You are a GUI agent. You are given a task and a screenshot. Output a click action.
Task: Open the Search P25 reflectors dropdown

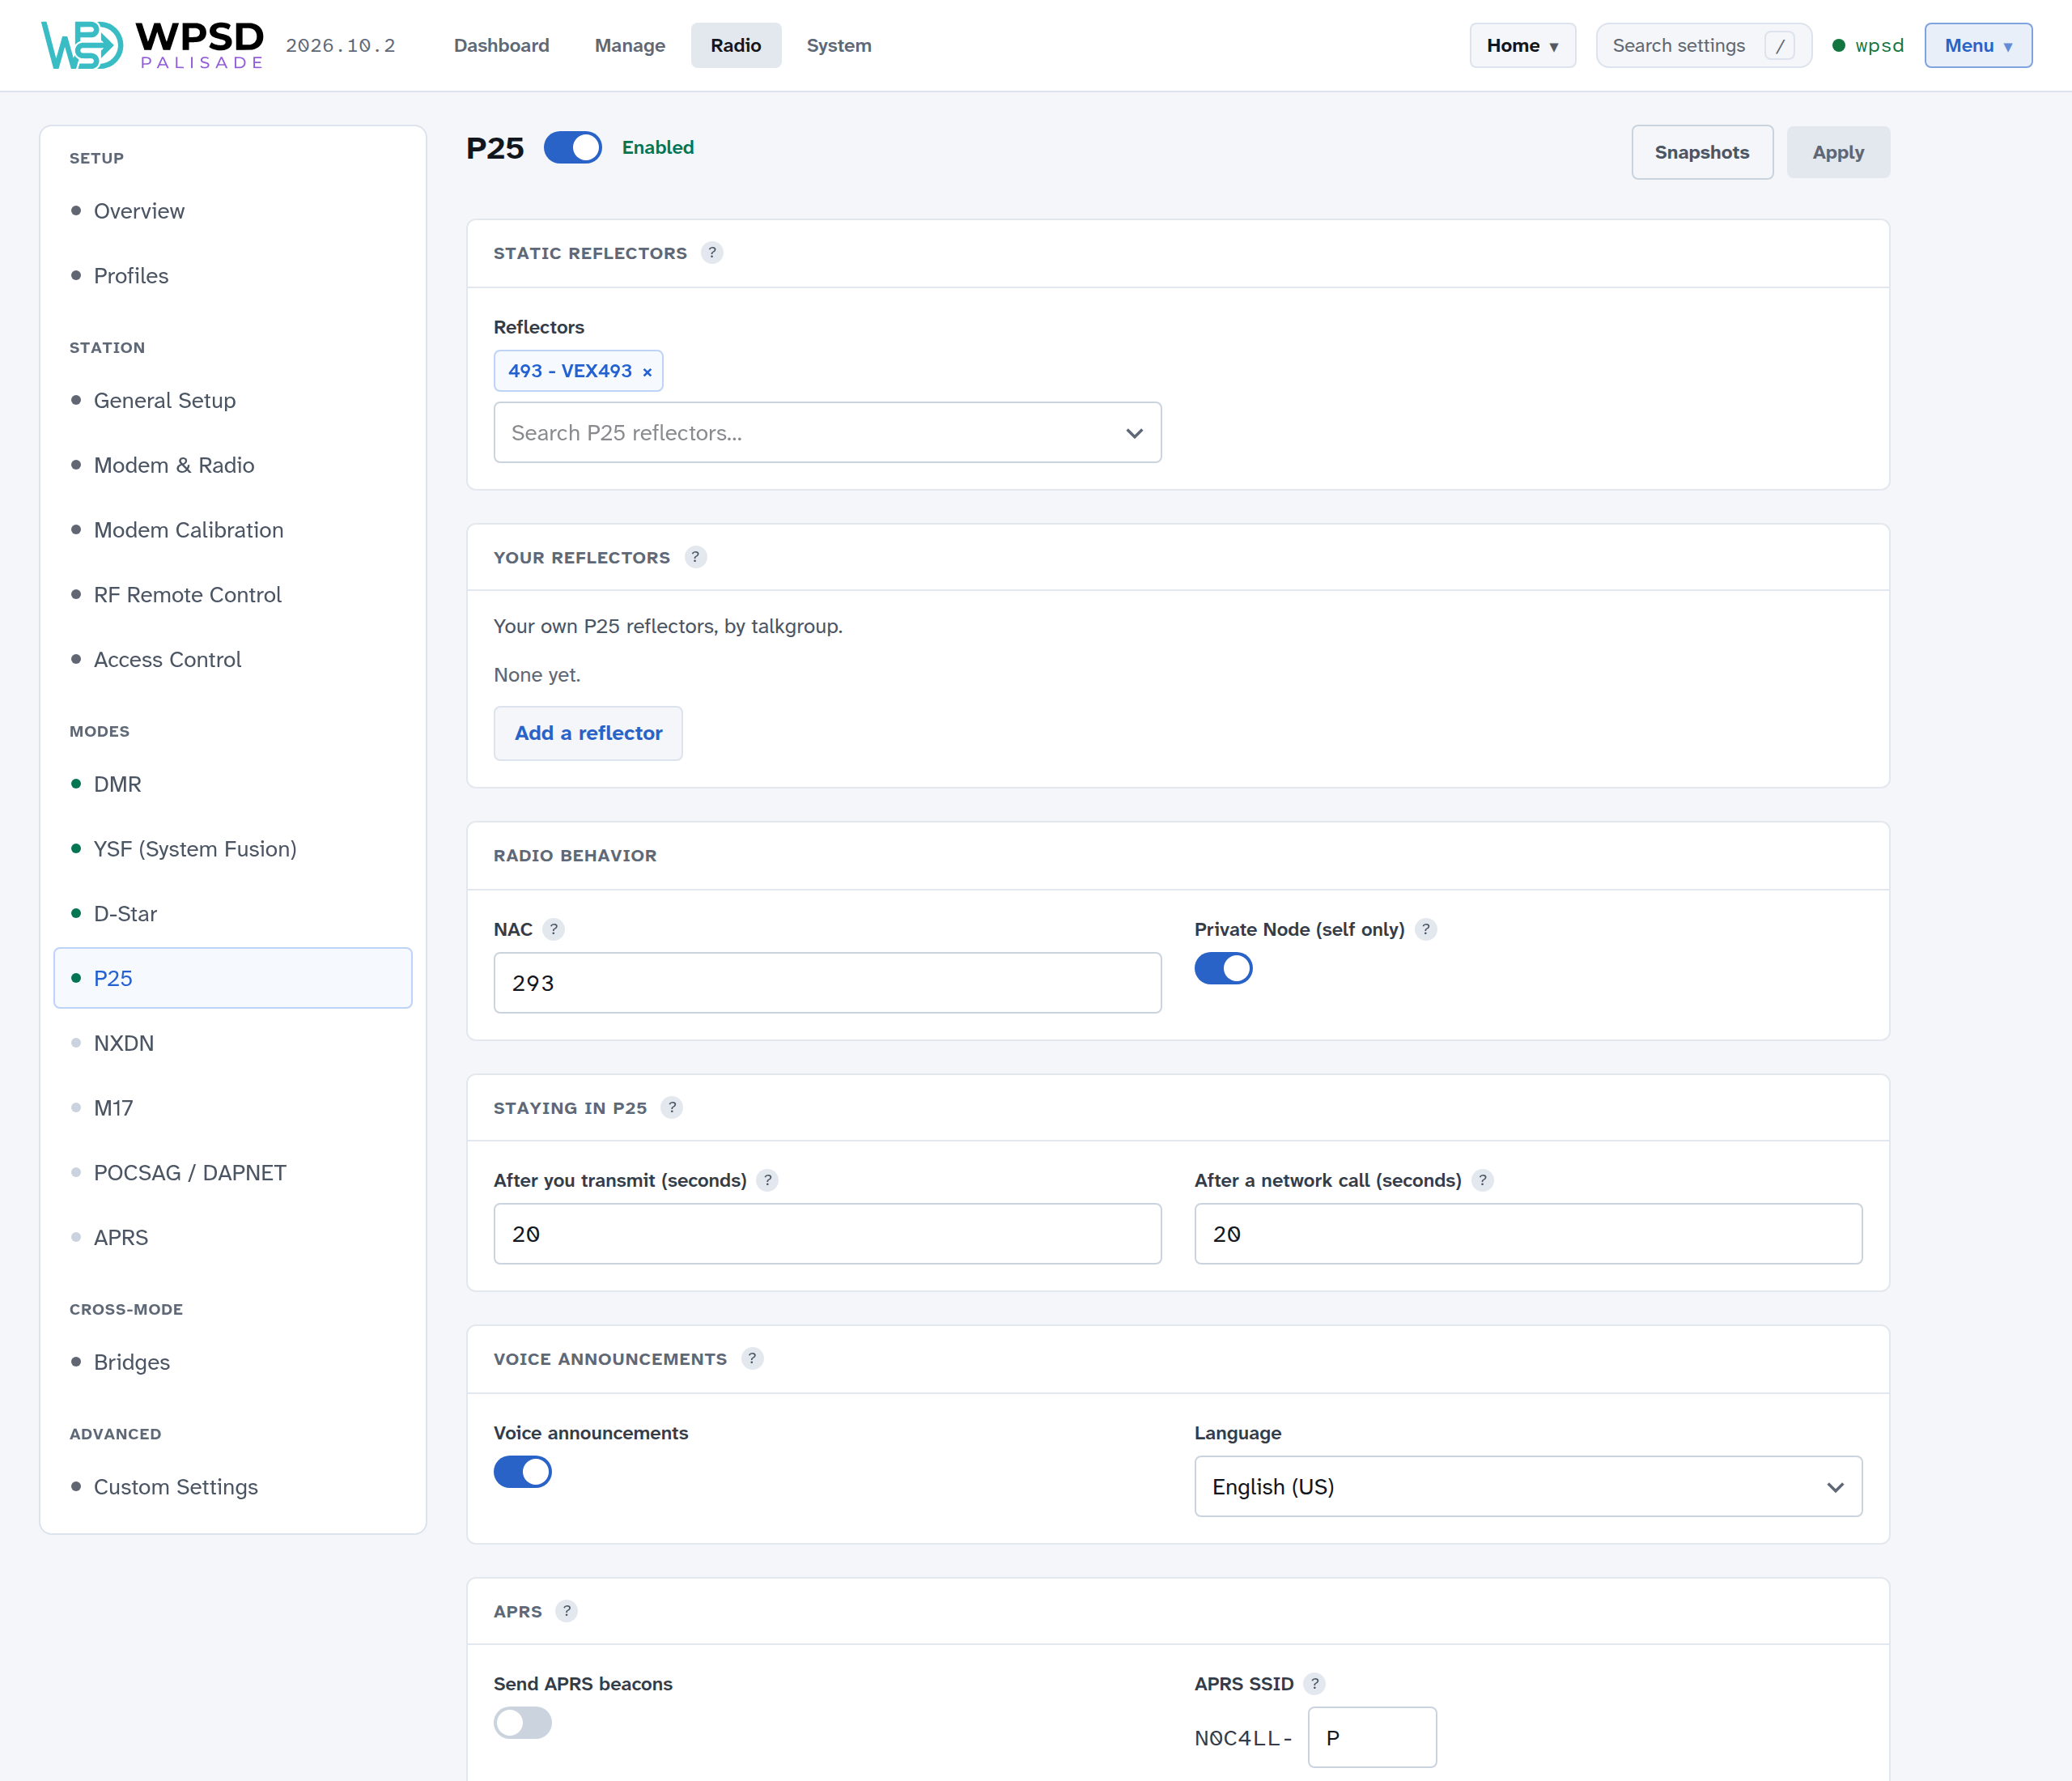[x=827, y=433]
